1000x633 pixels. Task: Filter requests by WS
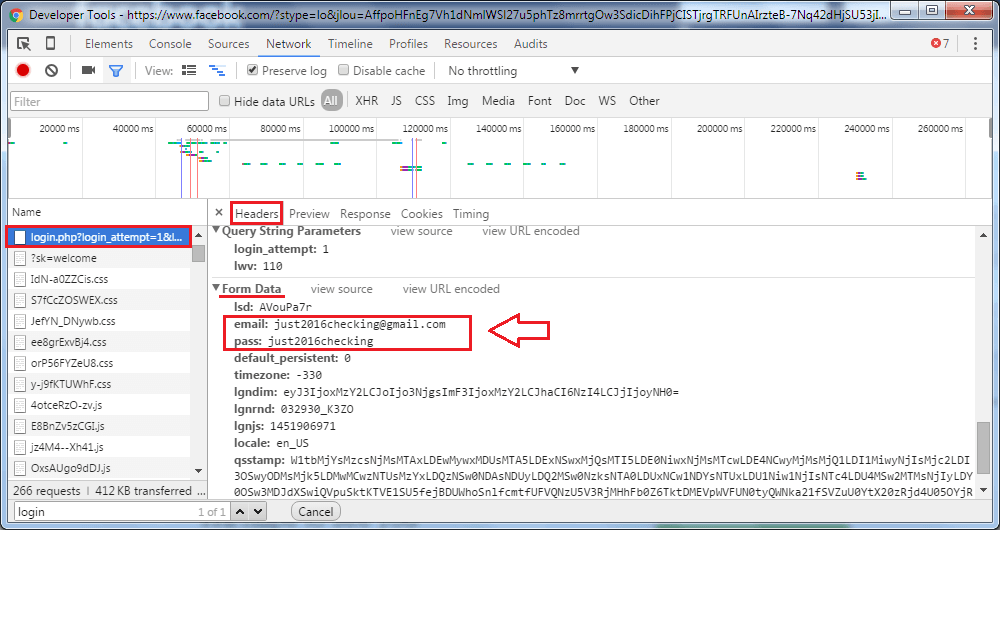pyautogui.click(x=607, y=101)
